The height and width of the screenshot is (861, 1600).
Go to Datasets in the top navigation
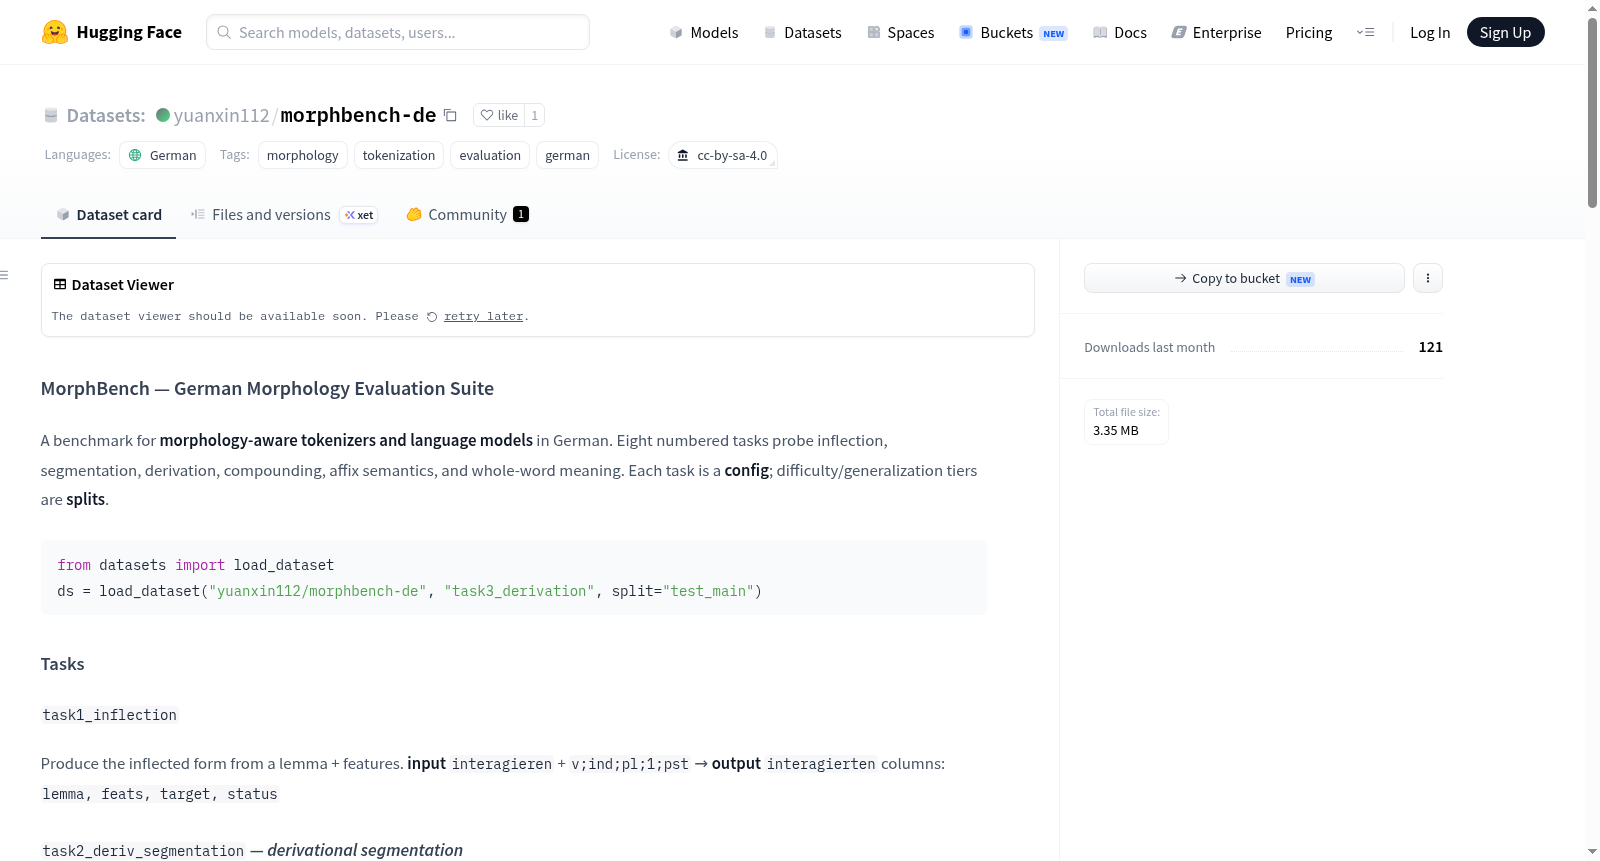(x=803, y=33)
